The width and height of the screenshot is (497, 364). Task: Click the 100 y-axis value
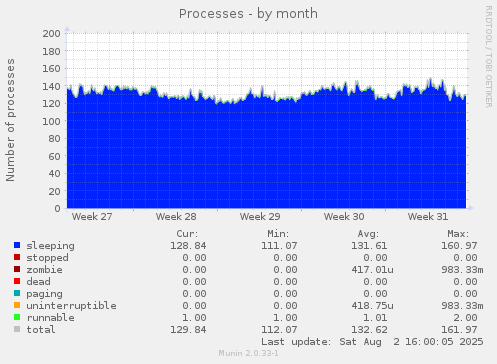[51, 121]
